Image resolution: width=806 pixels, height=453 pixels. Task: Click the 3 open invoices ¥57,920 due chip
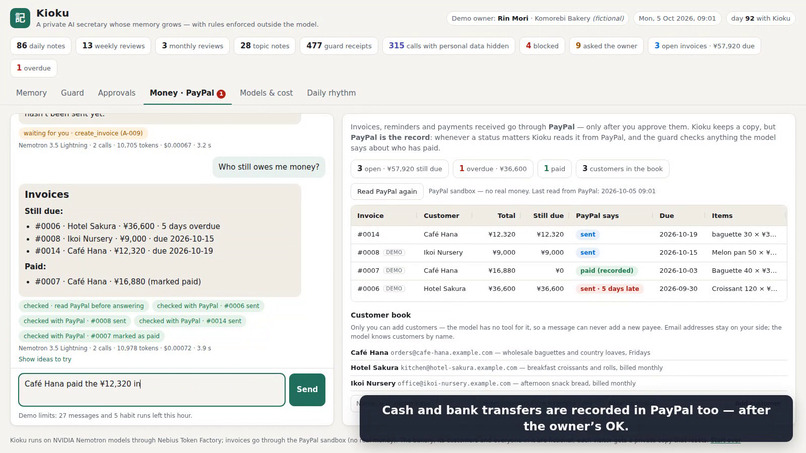click(704, 46)
